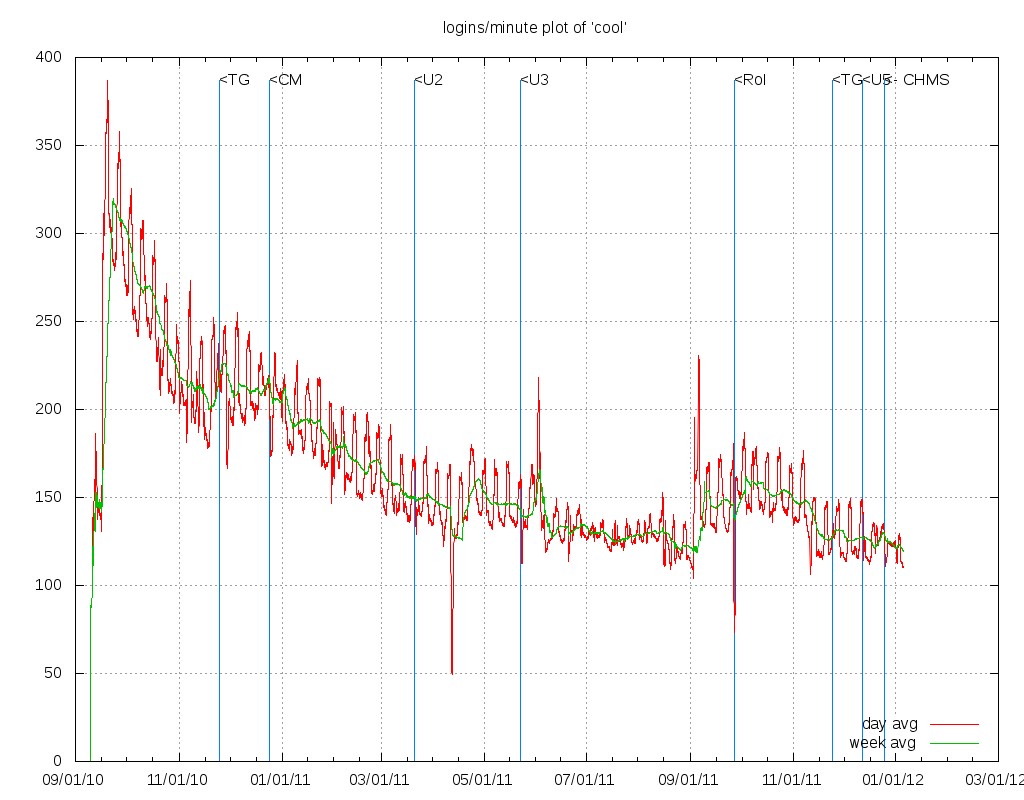Click the "<TG" marker label beside "<U5"

[847, 80]
